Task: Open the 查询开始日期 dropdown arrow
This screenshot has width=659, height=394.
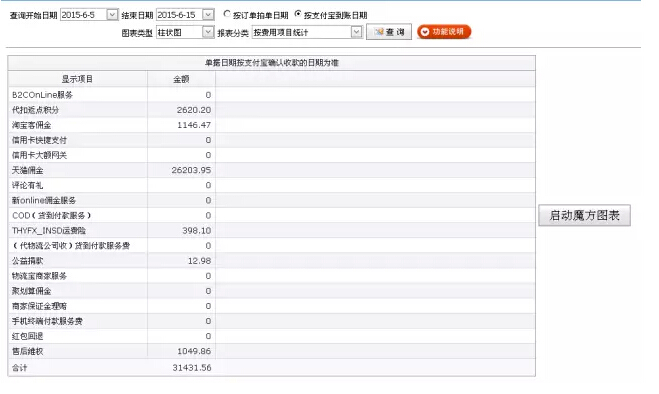Action: pos(112,15)
